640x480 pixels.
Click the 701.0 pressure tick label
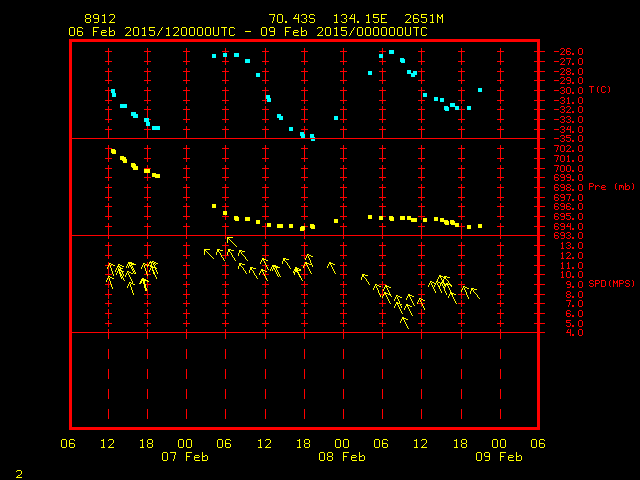click(569, 158)
